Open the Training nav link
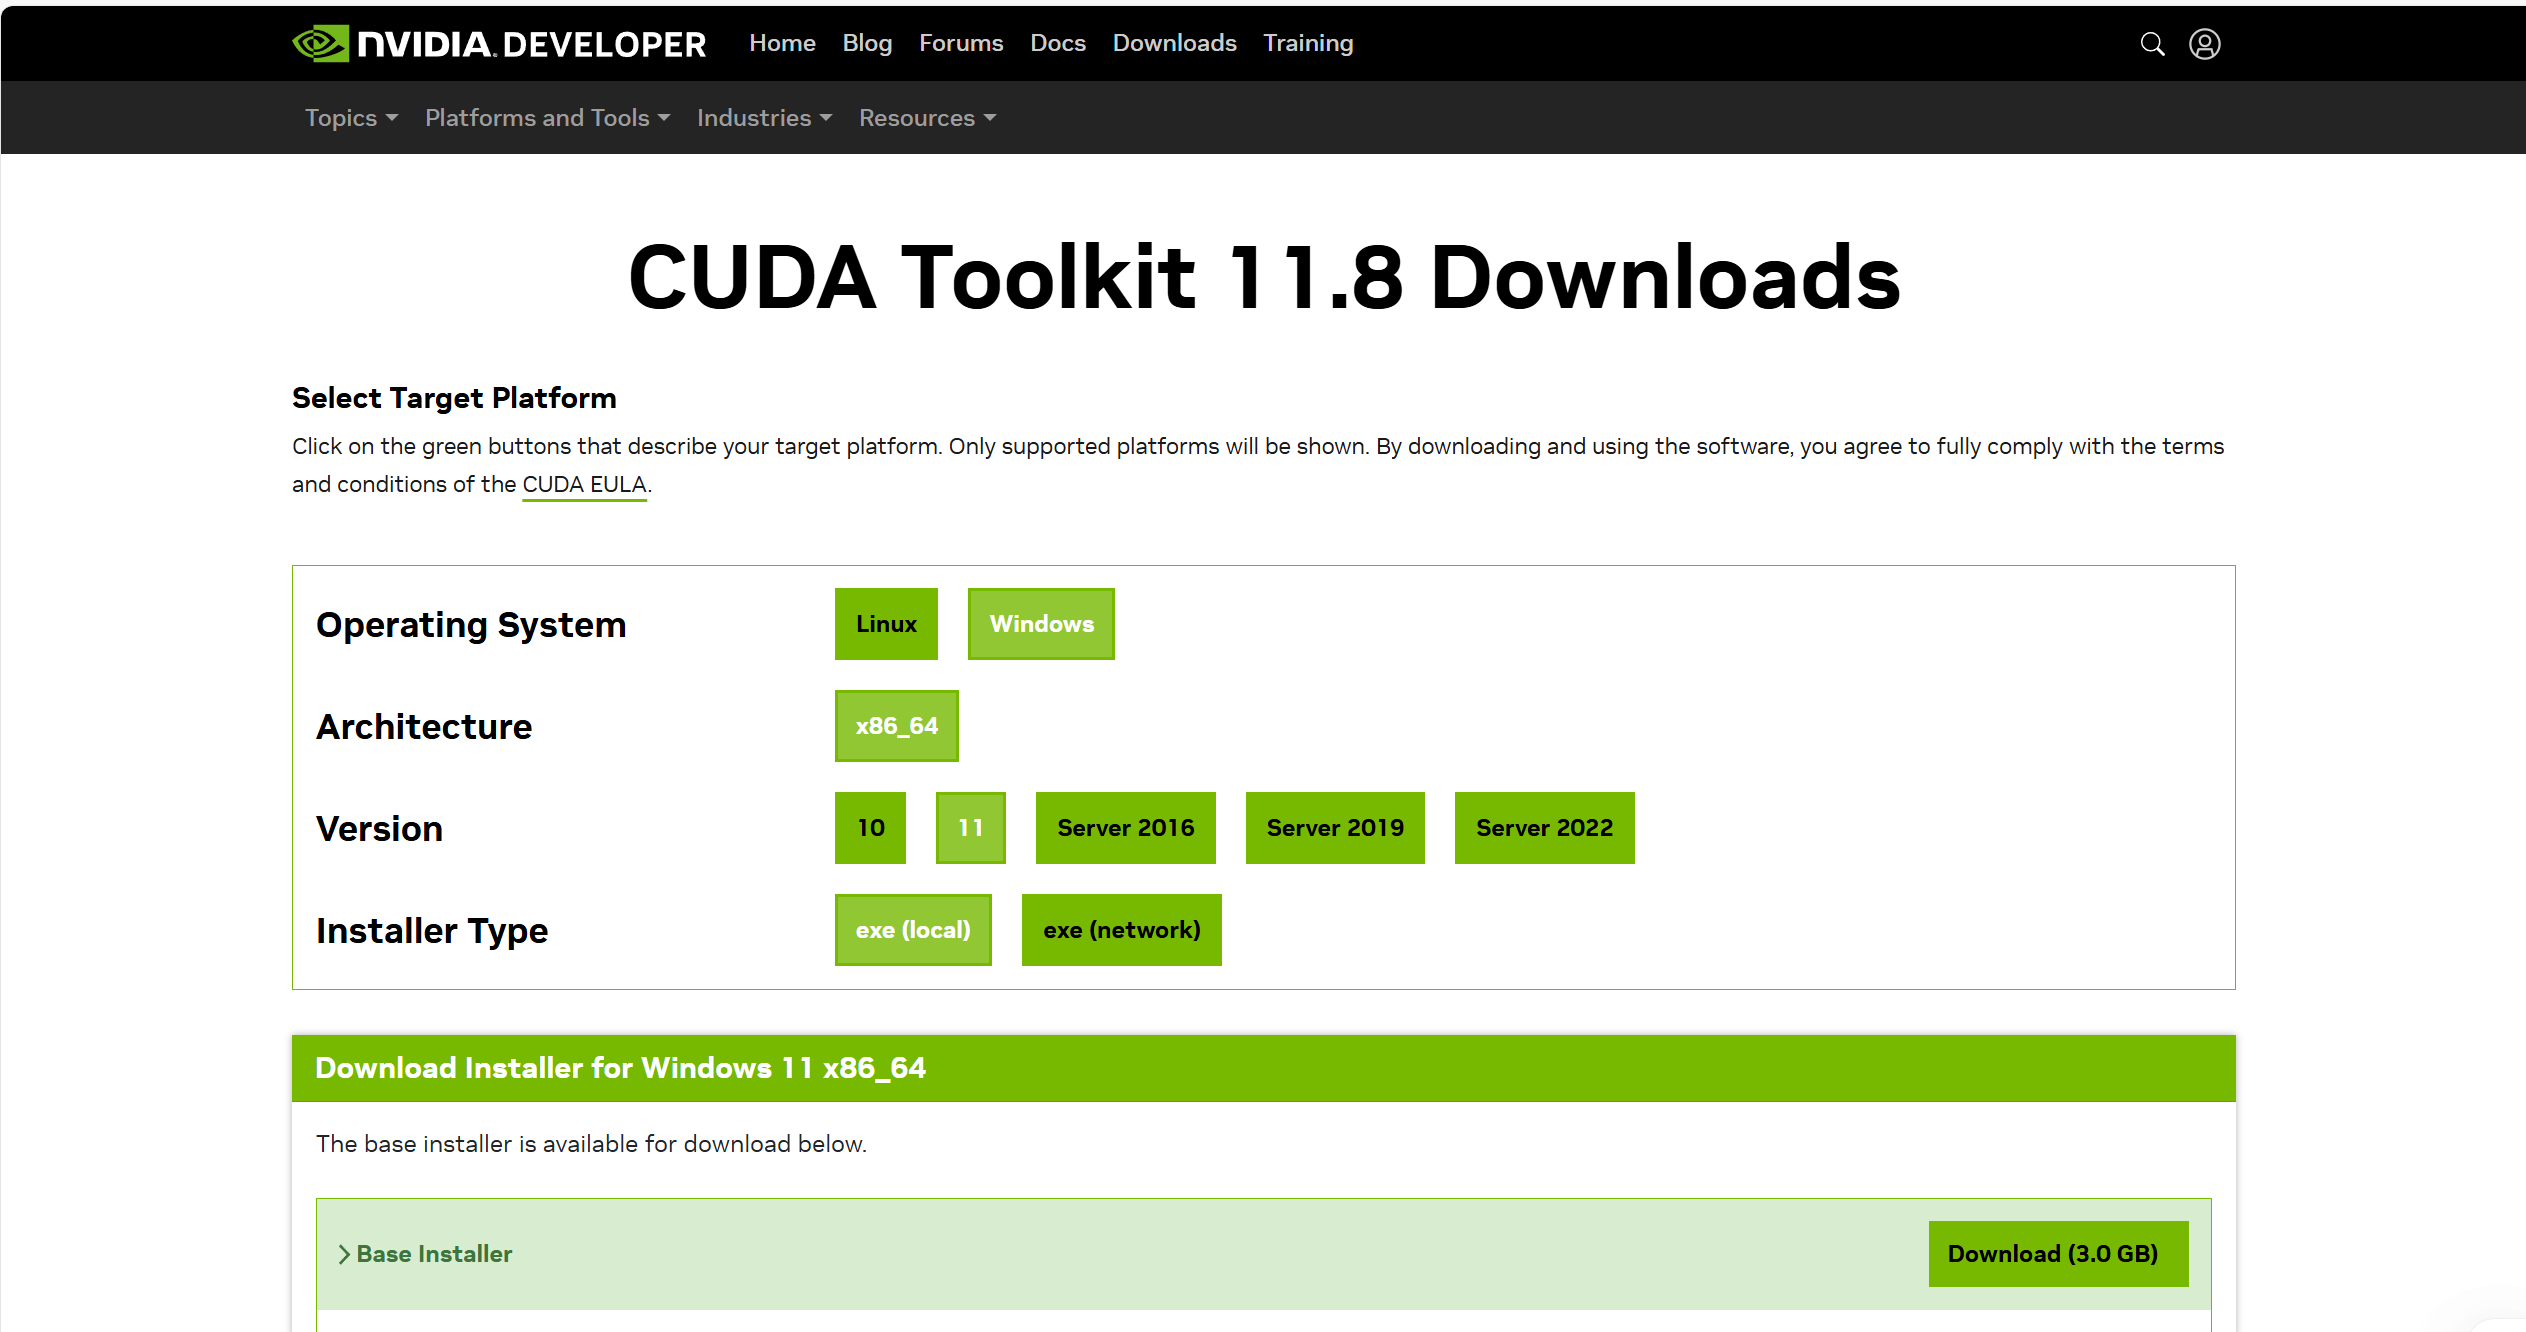2526x1332 pixels. point(1308,43)
